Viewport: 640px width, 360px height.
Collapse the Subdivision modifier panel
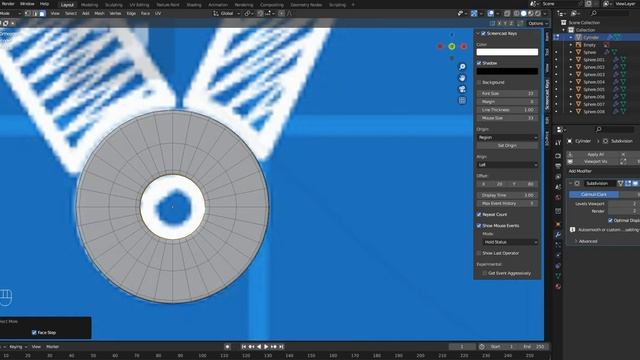[570, 184]
